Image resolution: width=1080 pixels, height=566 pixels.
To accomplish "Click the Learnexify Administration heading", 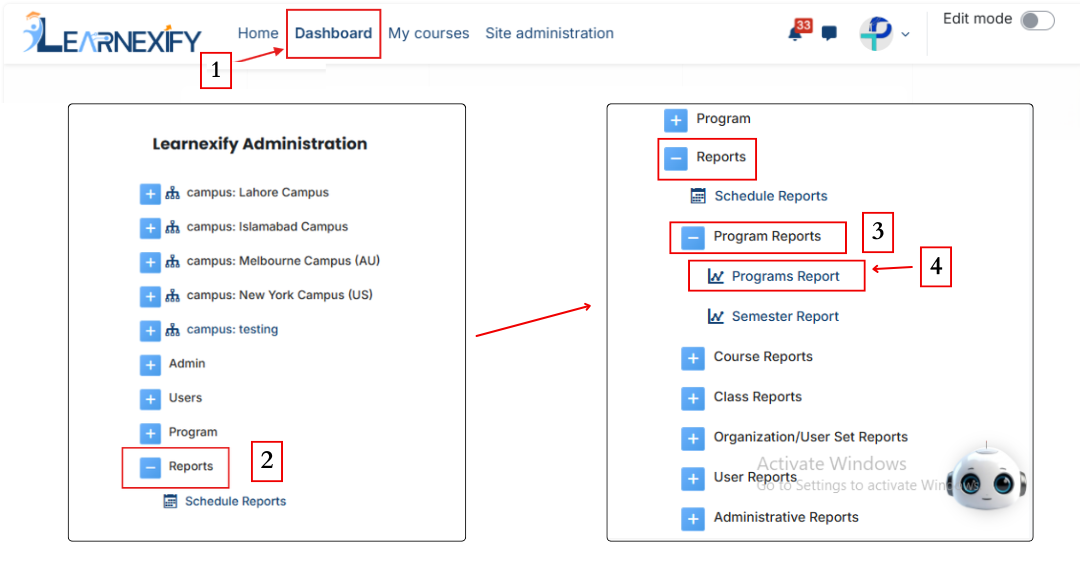I will (260, 144).
